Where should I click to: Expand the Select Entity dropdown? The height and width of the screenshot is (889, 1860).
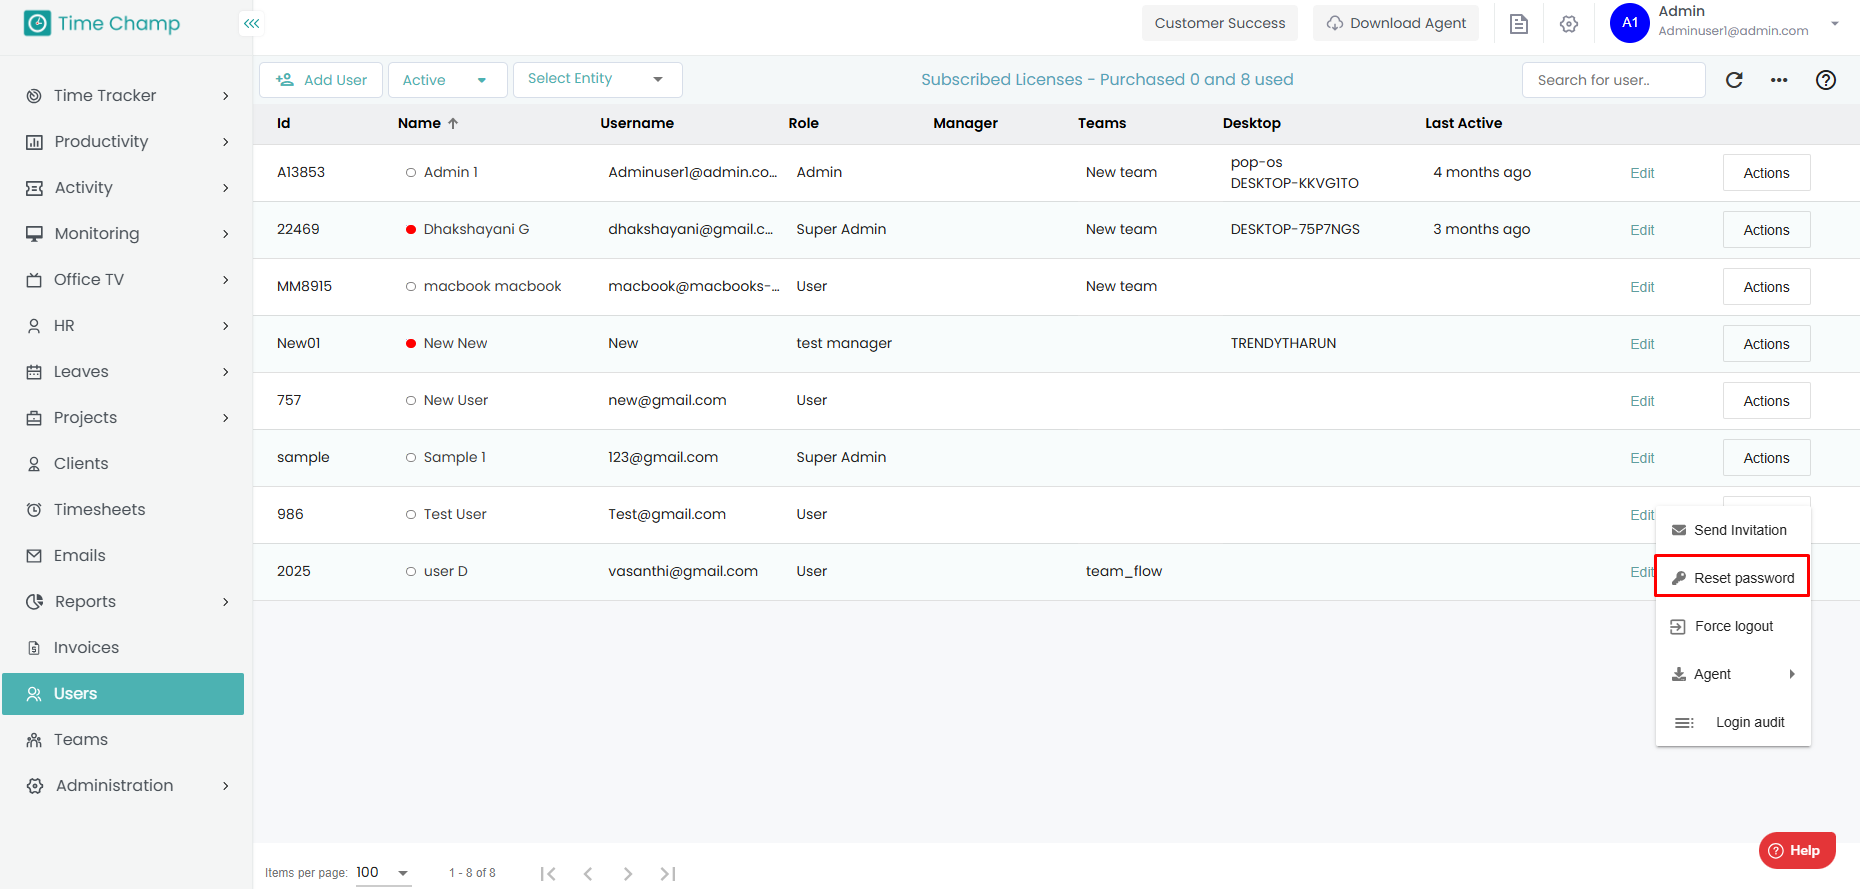[x=597, y=79]
